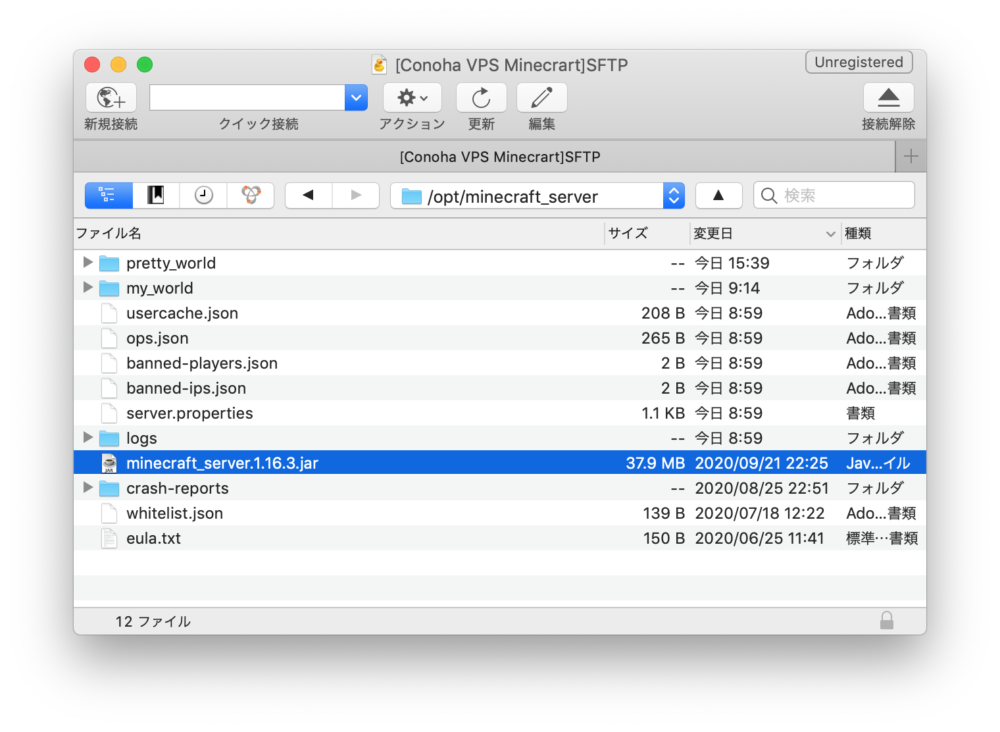Open a new connection with the globe icon
Image resolution: width=1000 pixels, height=732 pixels.
(x=110, y=97)
